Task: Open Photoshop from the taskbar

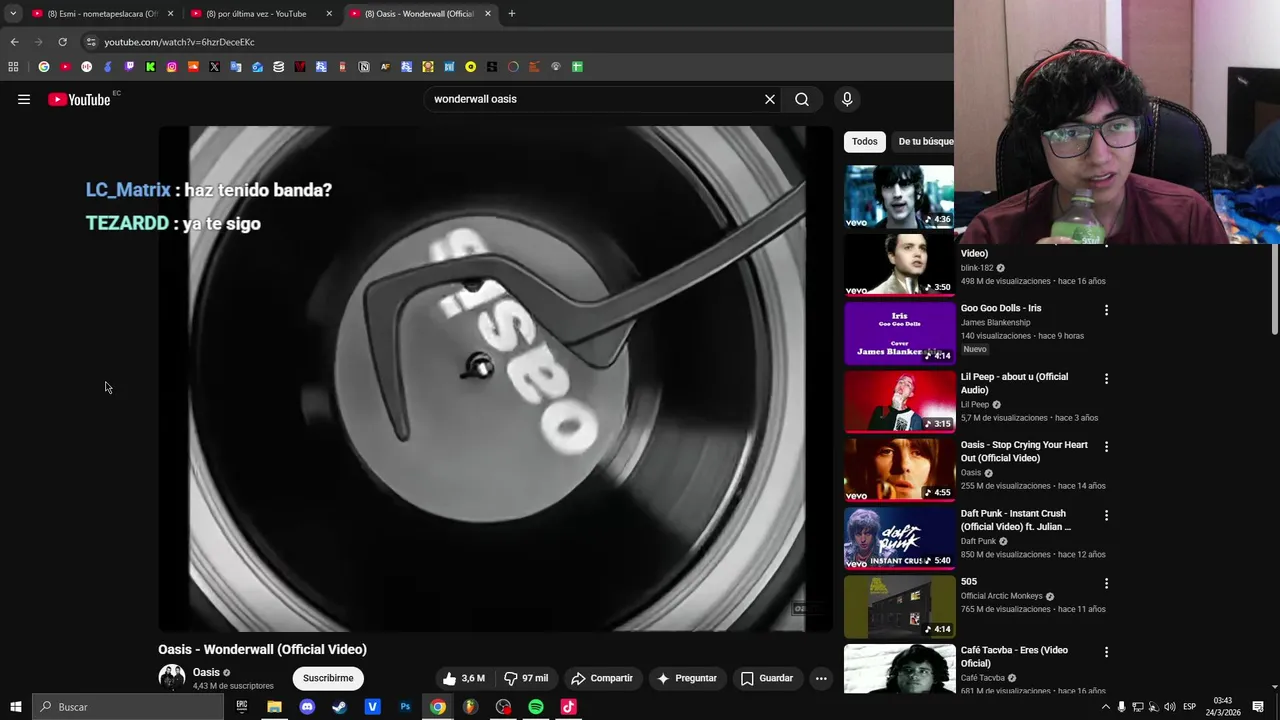Action: click(x=405, y=707)
